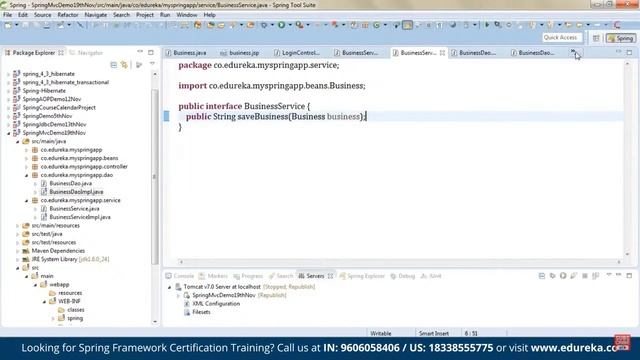Select Tomcat v7.0 Server at localhost
Viewport: 640px width, 360px height.
pyautogui.click(x=222, y=287)
